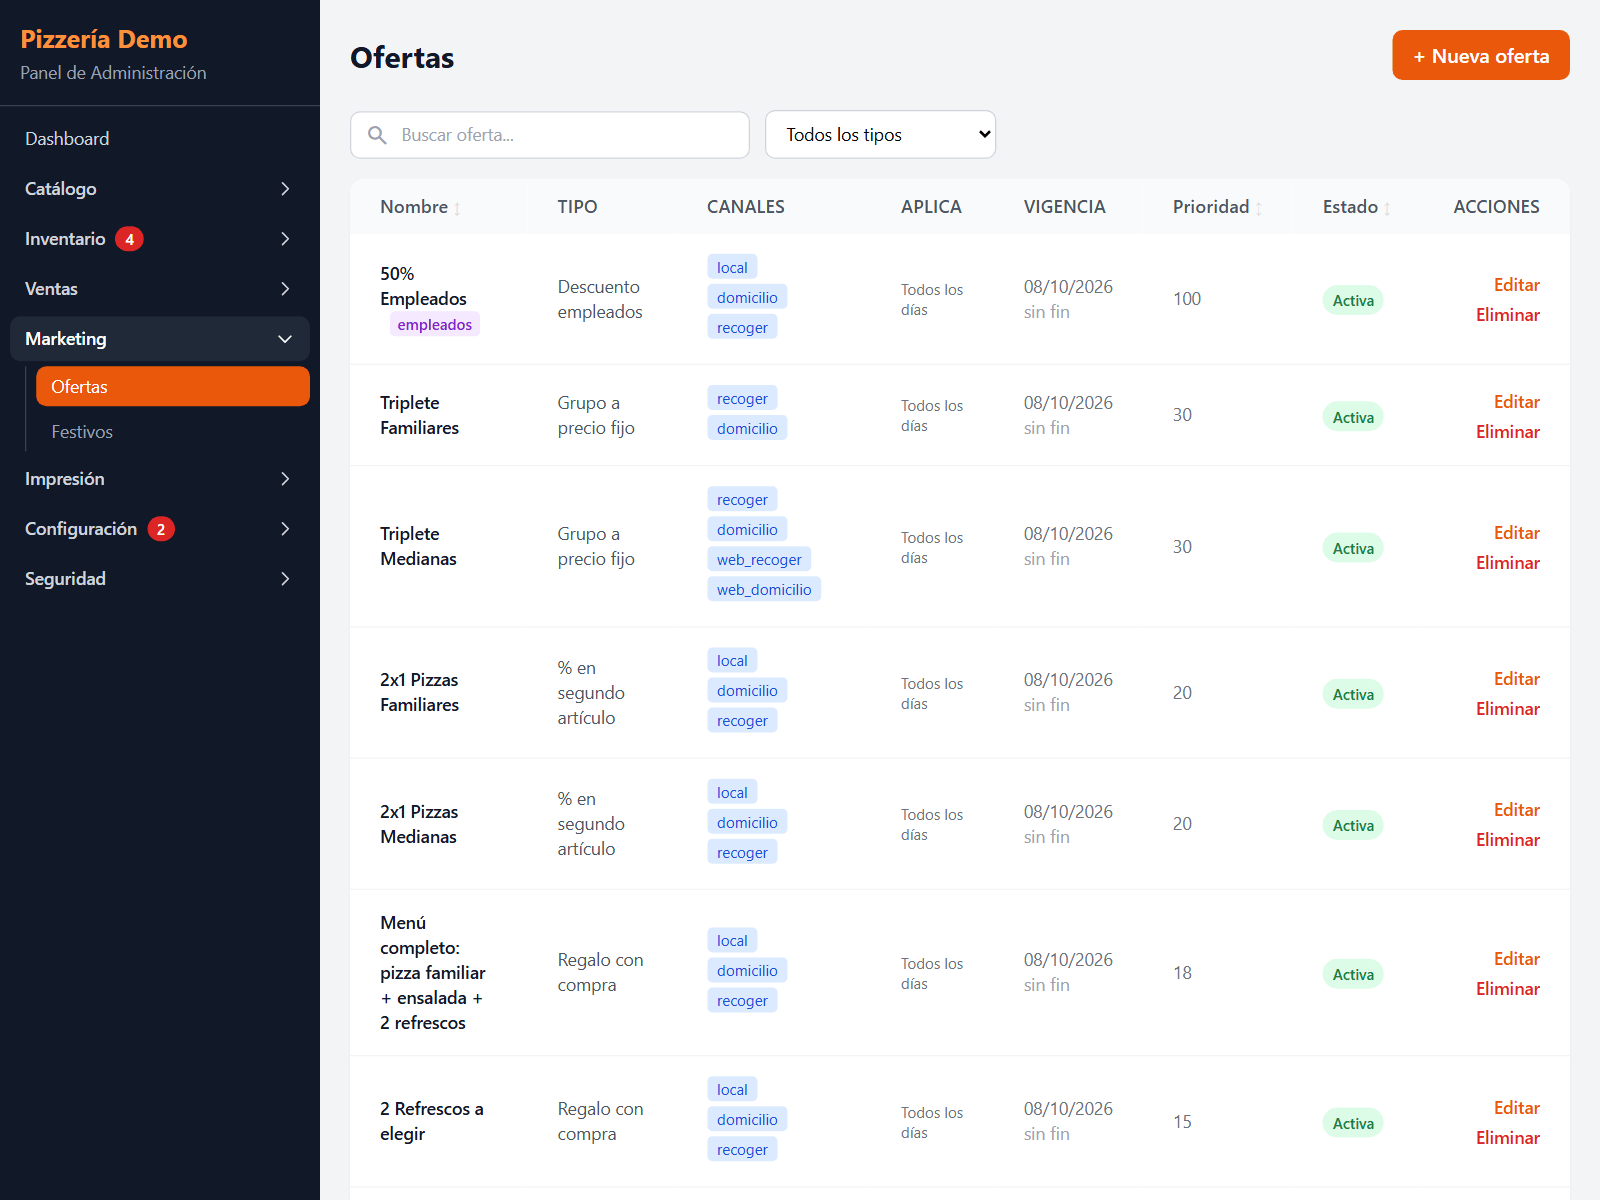Edit the 50% Empleados offer
Screen dimensions: 1600x1200
[1516, 285]
